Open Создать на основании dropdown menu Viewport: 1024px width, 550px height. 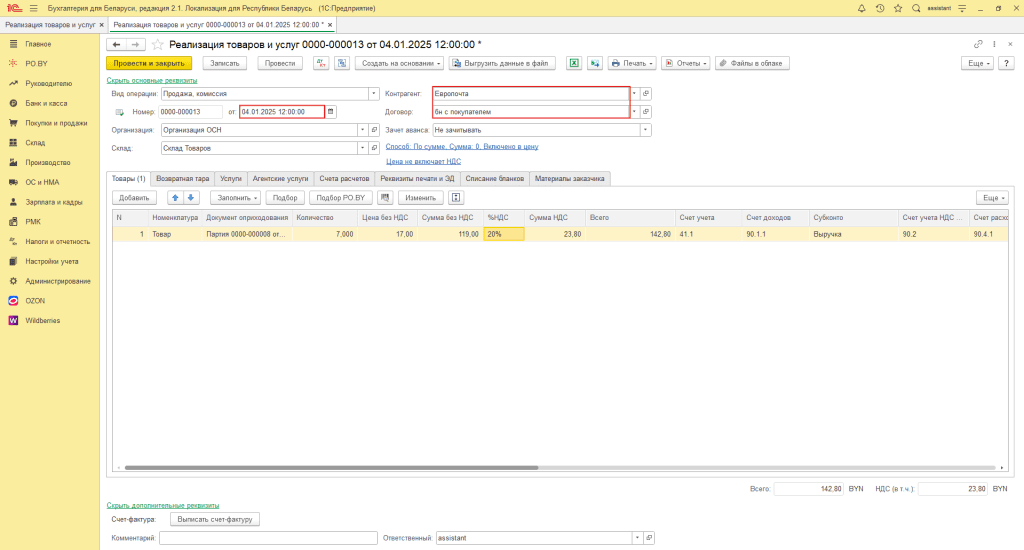401,63
